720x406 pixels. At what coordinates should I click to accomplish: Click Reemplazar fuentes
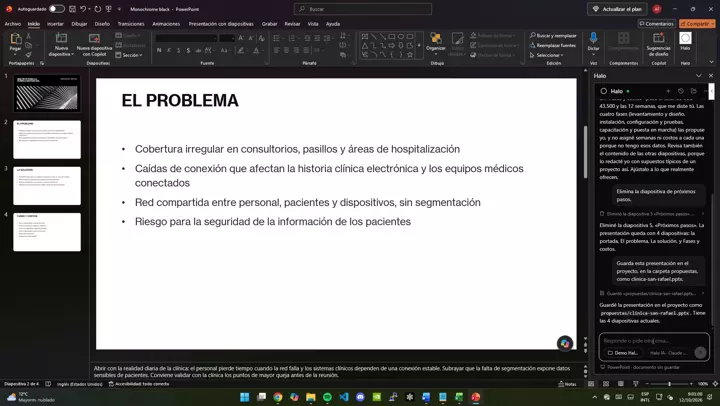tap(553, 45)
